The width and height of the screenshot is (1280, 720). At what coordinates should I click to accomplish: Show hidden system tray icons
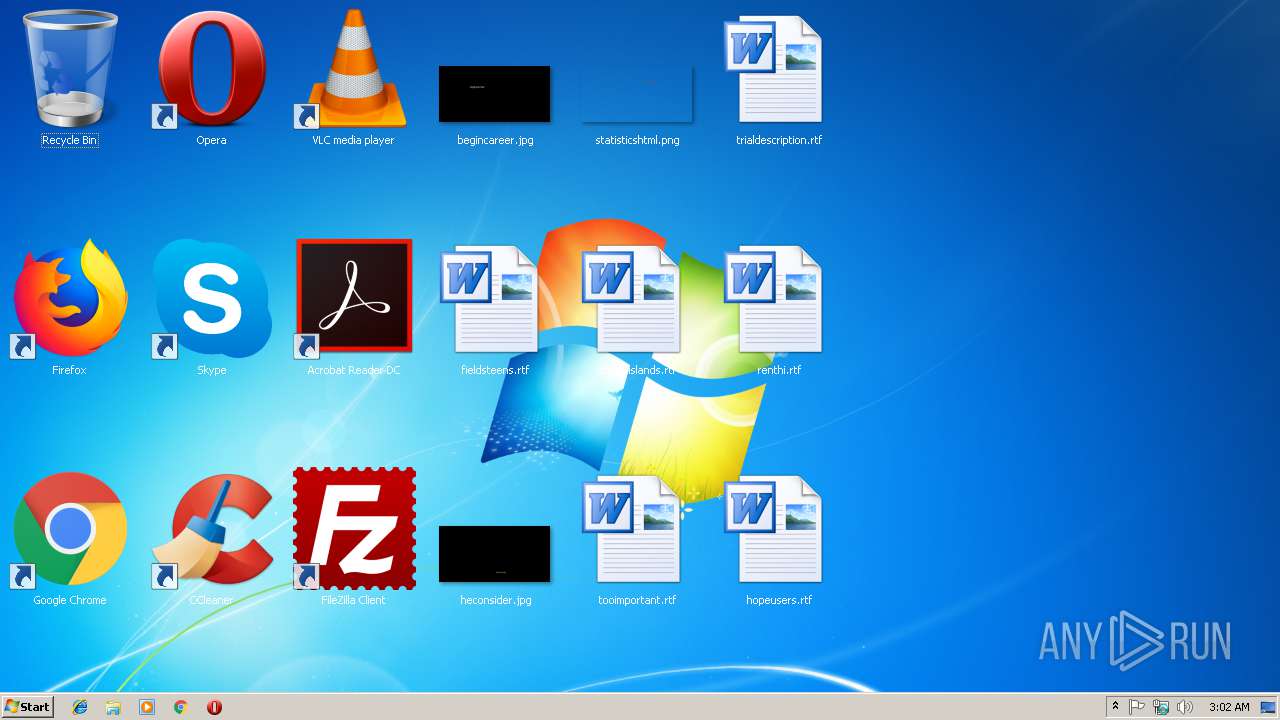[1116, 707]
